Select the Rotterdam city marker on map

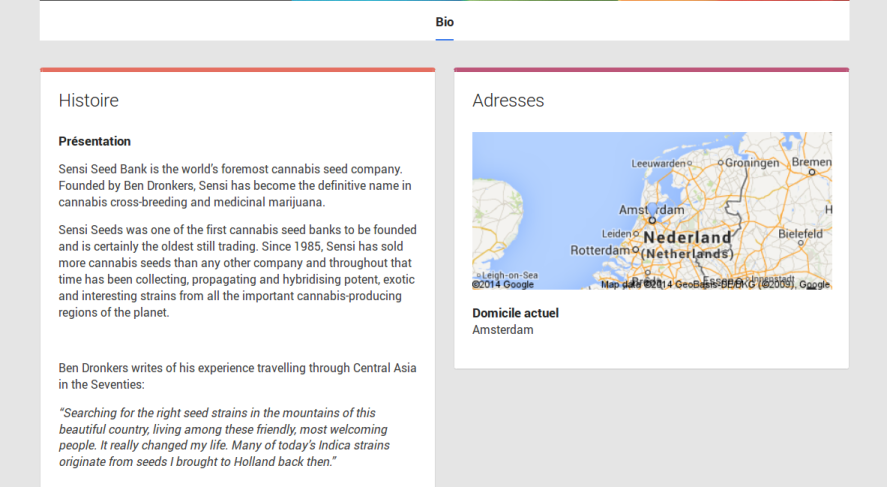636,250
